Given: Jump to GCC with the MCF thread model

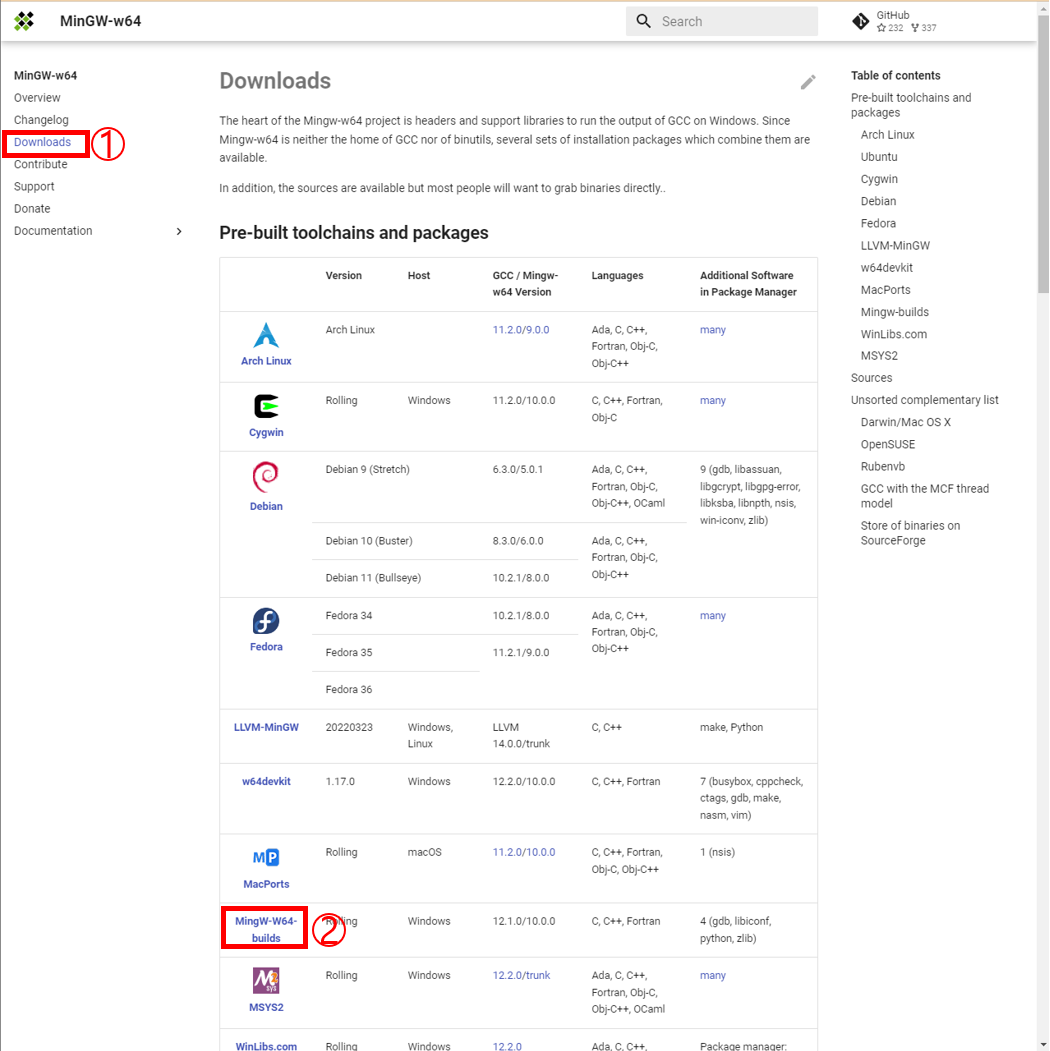Looking at the screenshot, I should point(924,496).
